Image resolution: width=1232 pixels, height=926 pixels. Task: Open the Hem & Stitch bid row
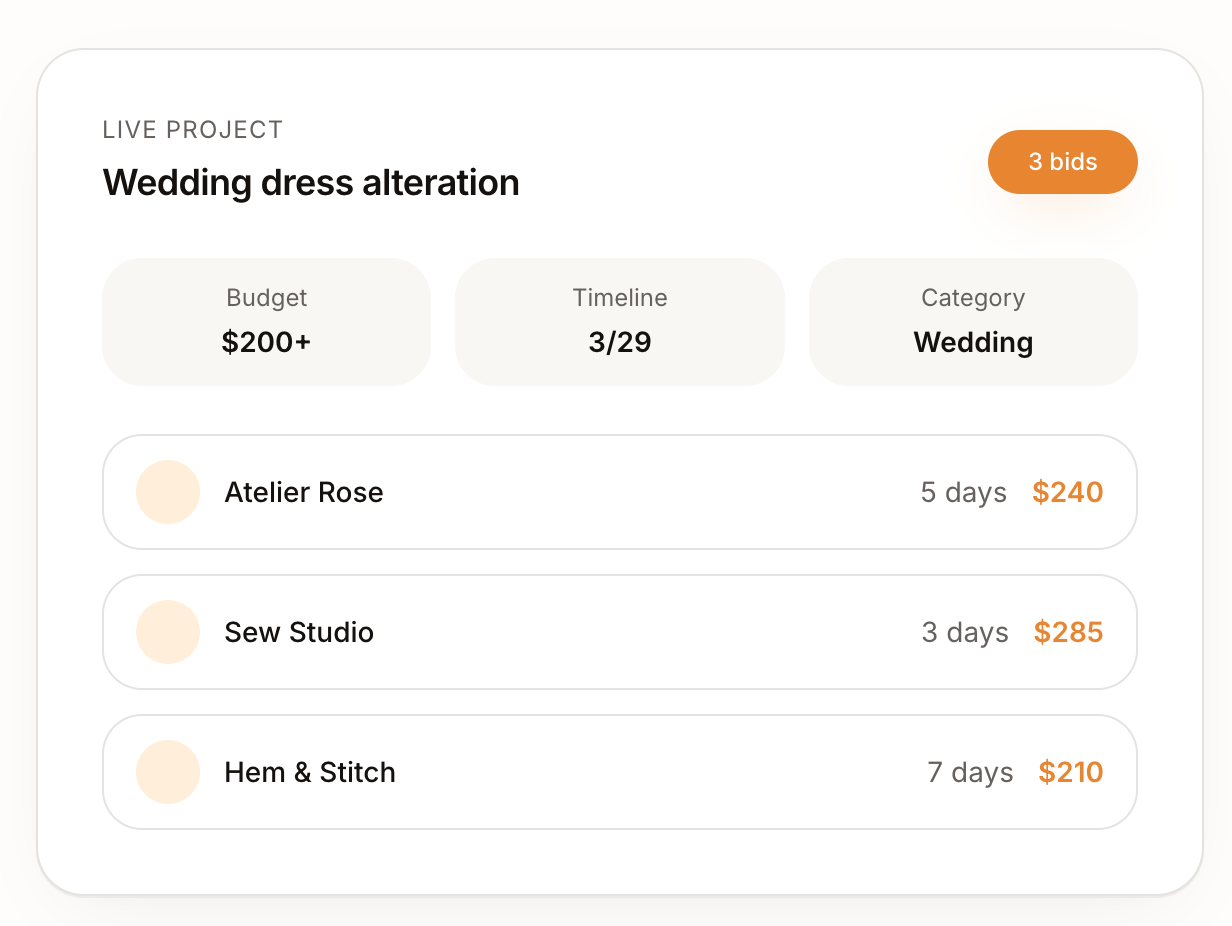click(620, 772)
